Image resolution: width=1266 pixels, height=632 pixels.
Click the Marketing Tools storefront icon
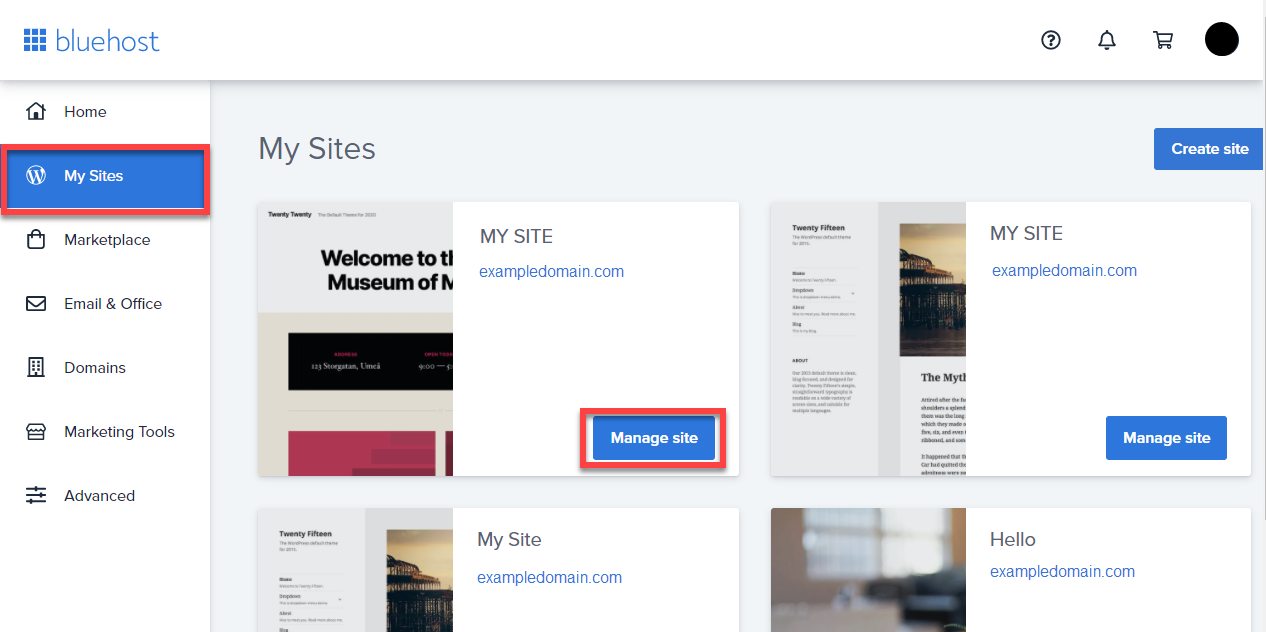click(36, 432)
